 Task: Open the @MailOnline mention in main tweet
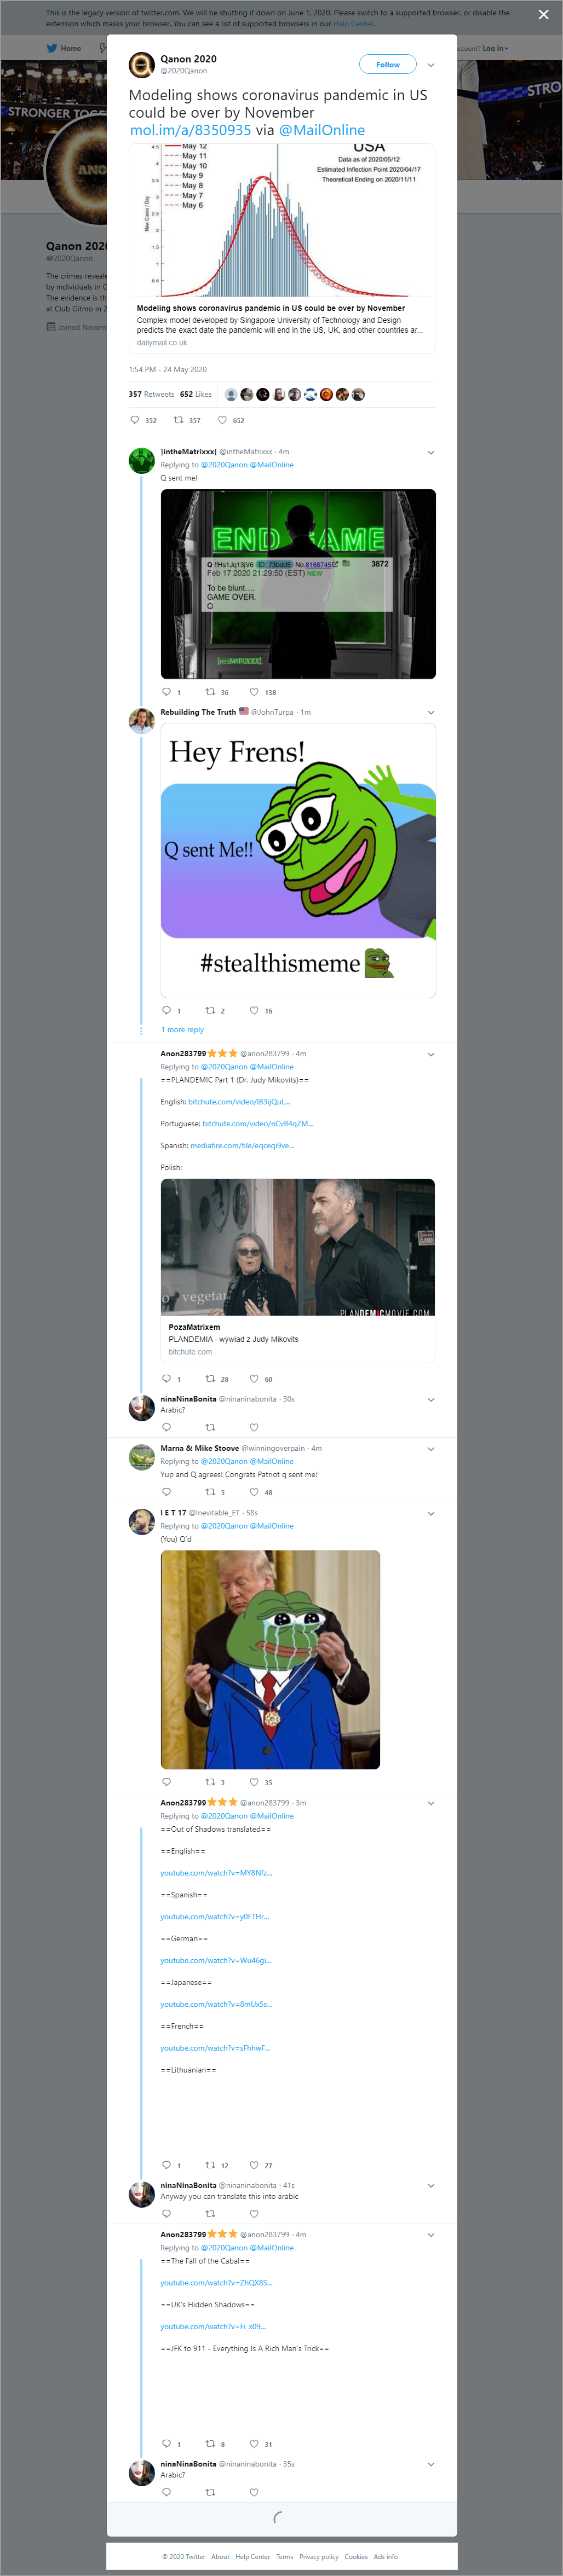[321, 130]
